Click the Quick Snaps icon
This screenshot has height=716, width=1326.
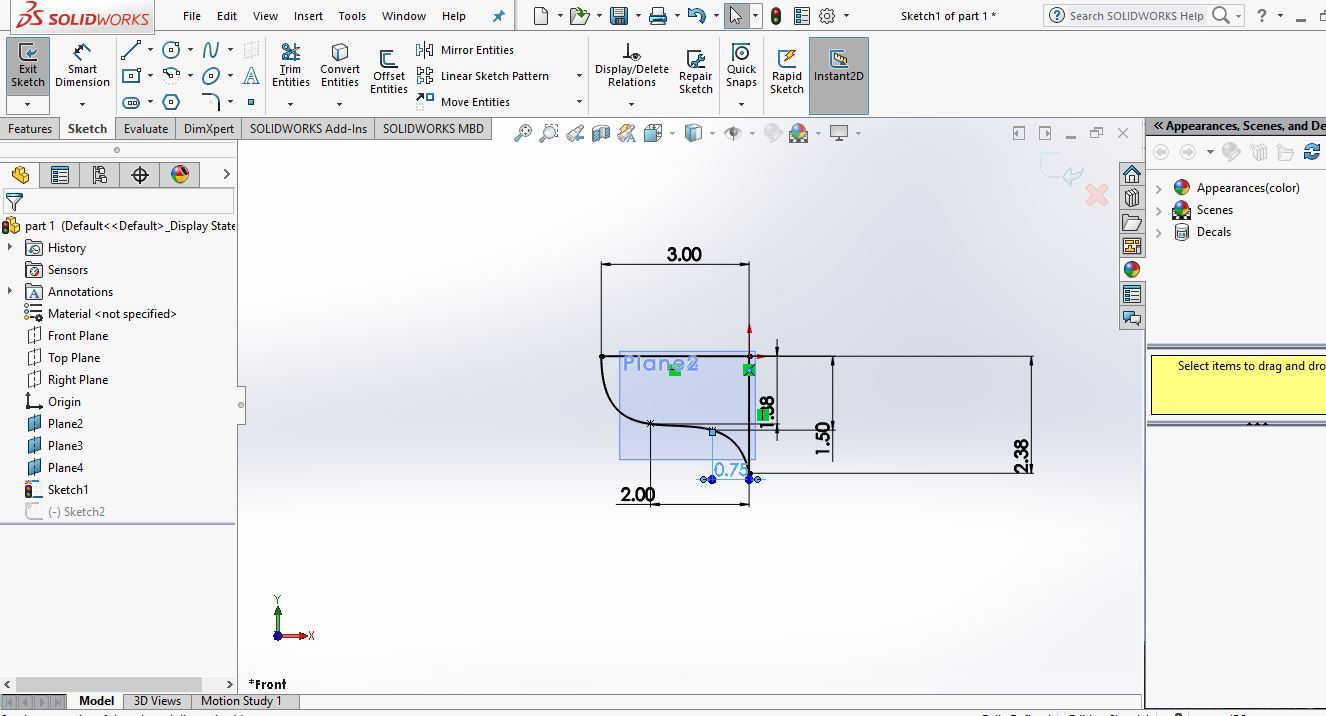(x=741, y=67)
